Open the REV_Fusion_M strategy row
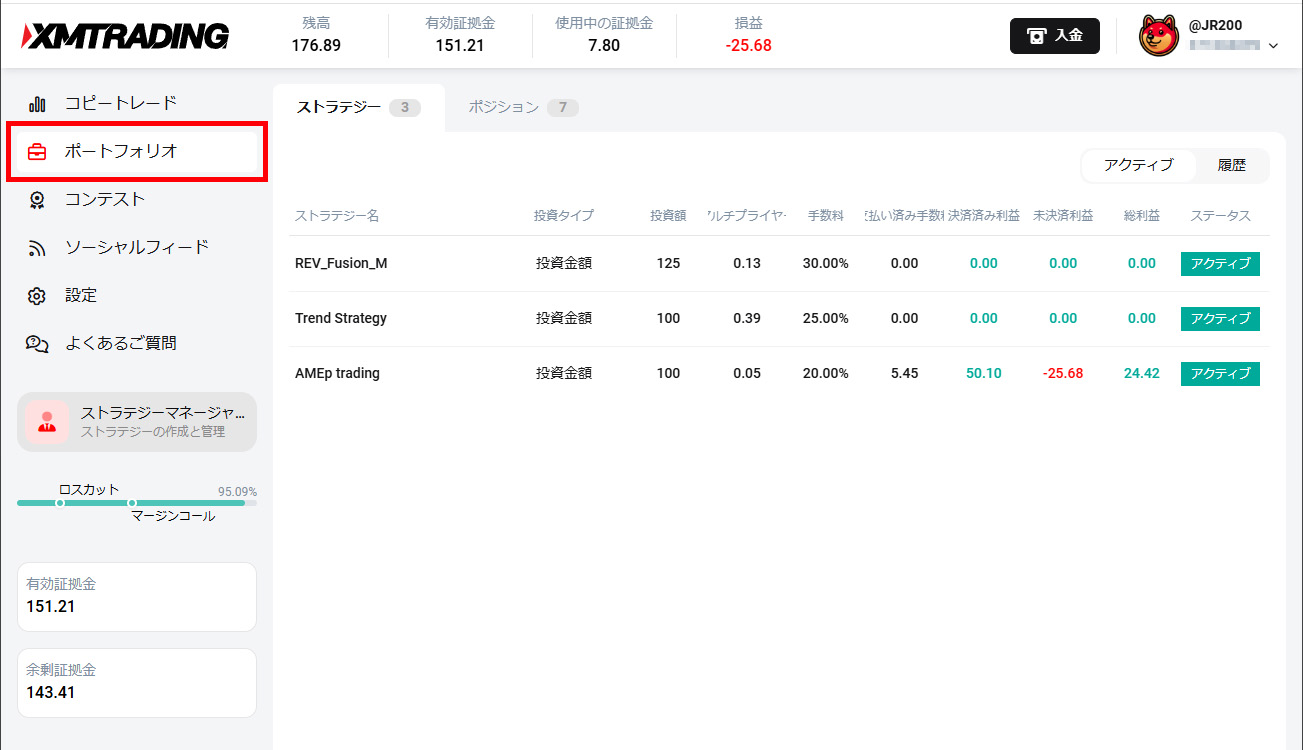 tap(779, 264)
